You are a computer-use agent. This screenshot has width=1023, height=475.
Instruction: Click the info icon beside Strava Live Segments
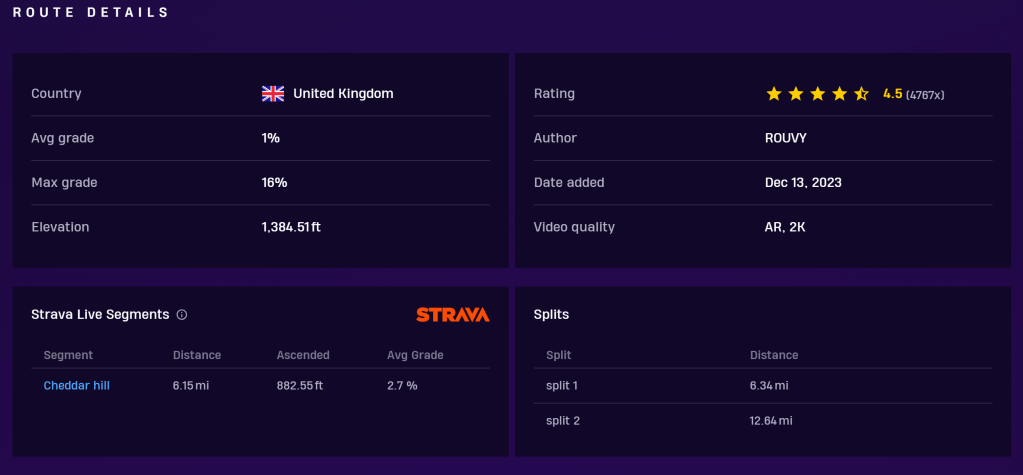pos(182,314)
